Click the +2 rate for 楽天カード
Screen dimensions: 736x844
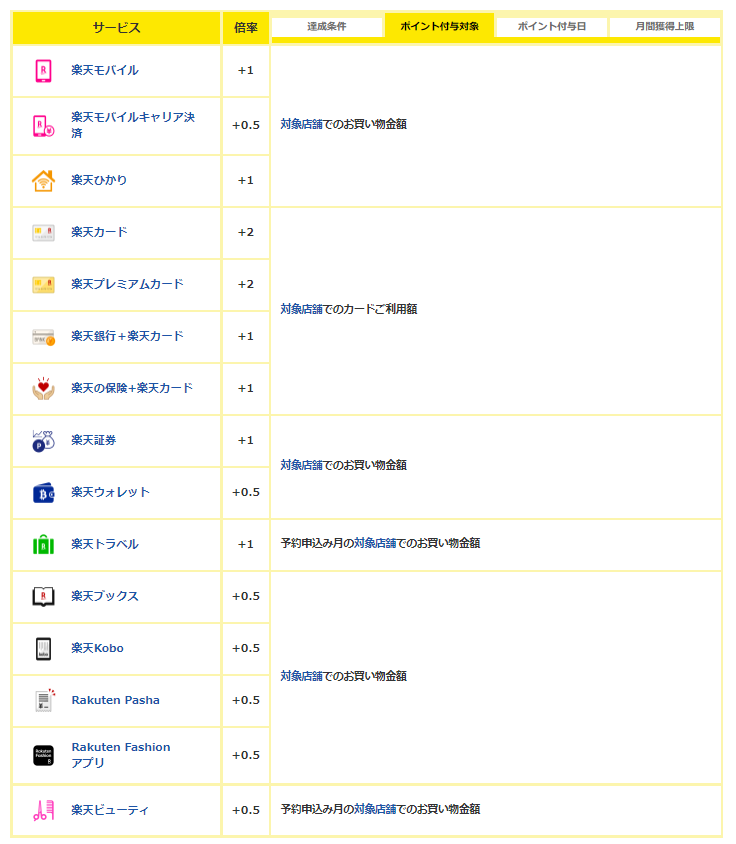(x=246, y=233)
